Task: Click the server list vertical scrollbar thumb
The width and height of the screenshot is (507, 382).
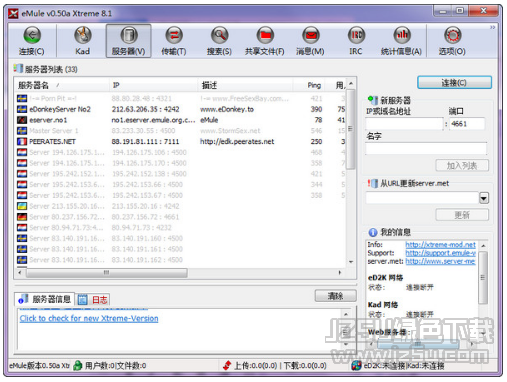Action: point(350,129)
